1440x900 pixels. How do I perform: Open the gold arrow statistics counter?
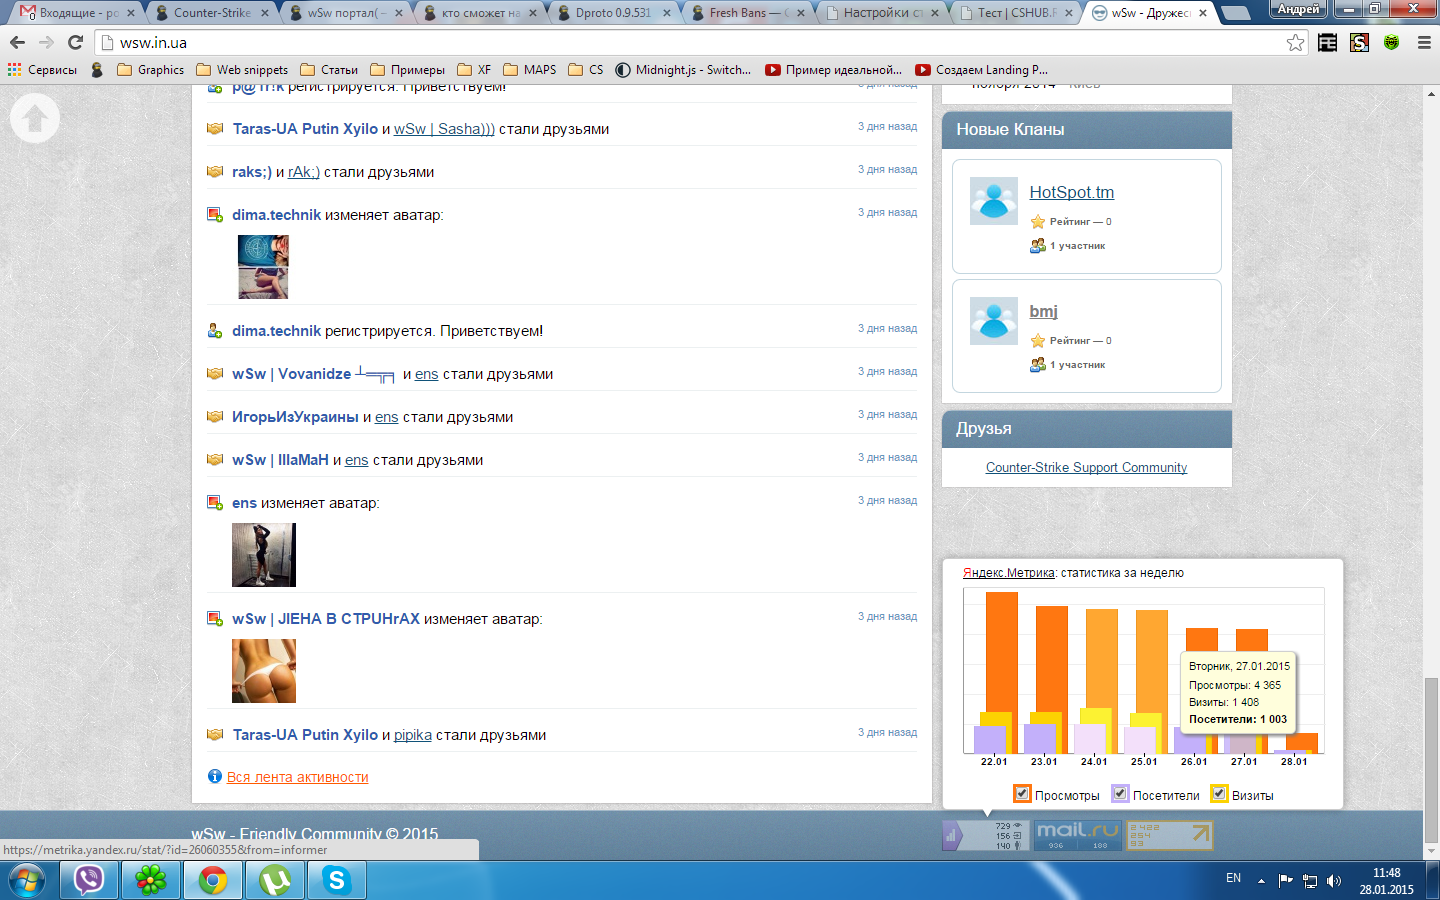pyautogui.click(x=1170, y=835)
